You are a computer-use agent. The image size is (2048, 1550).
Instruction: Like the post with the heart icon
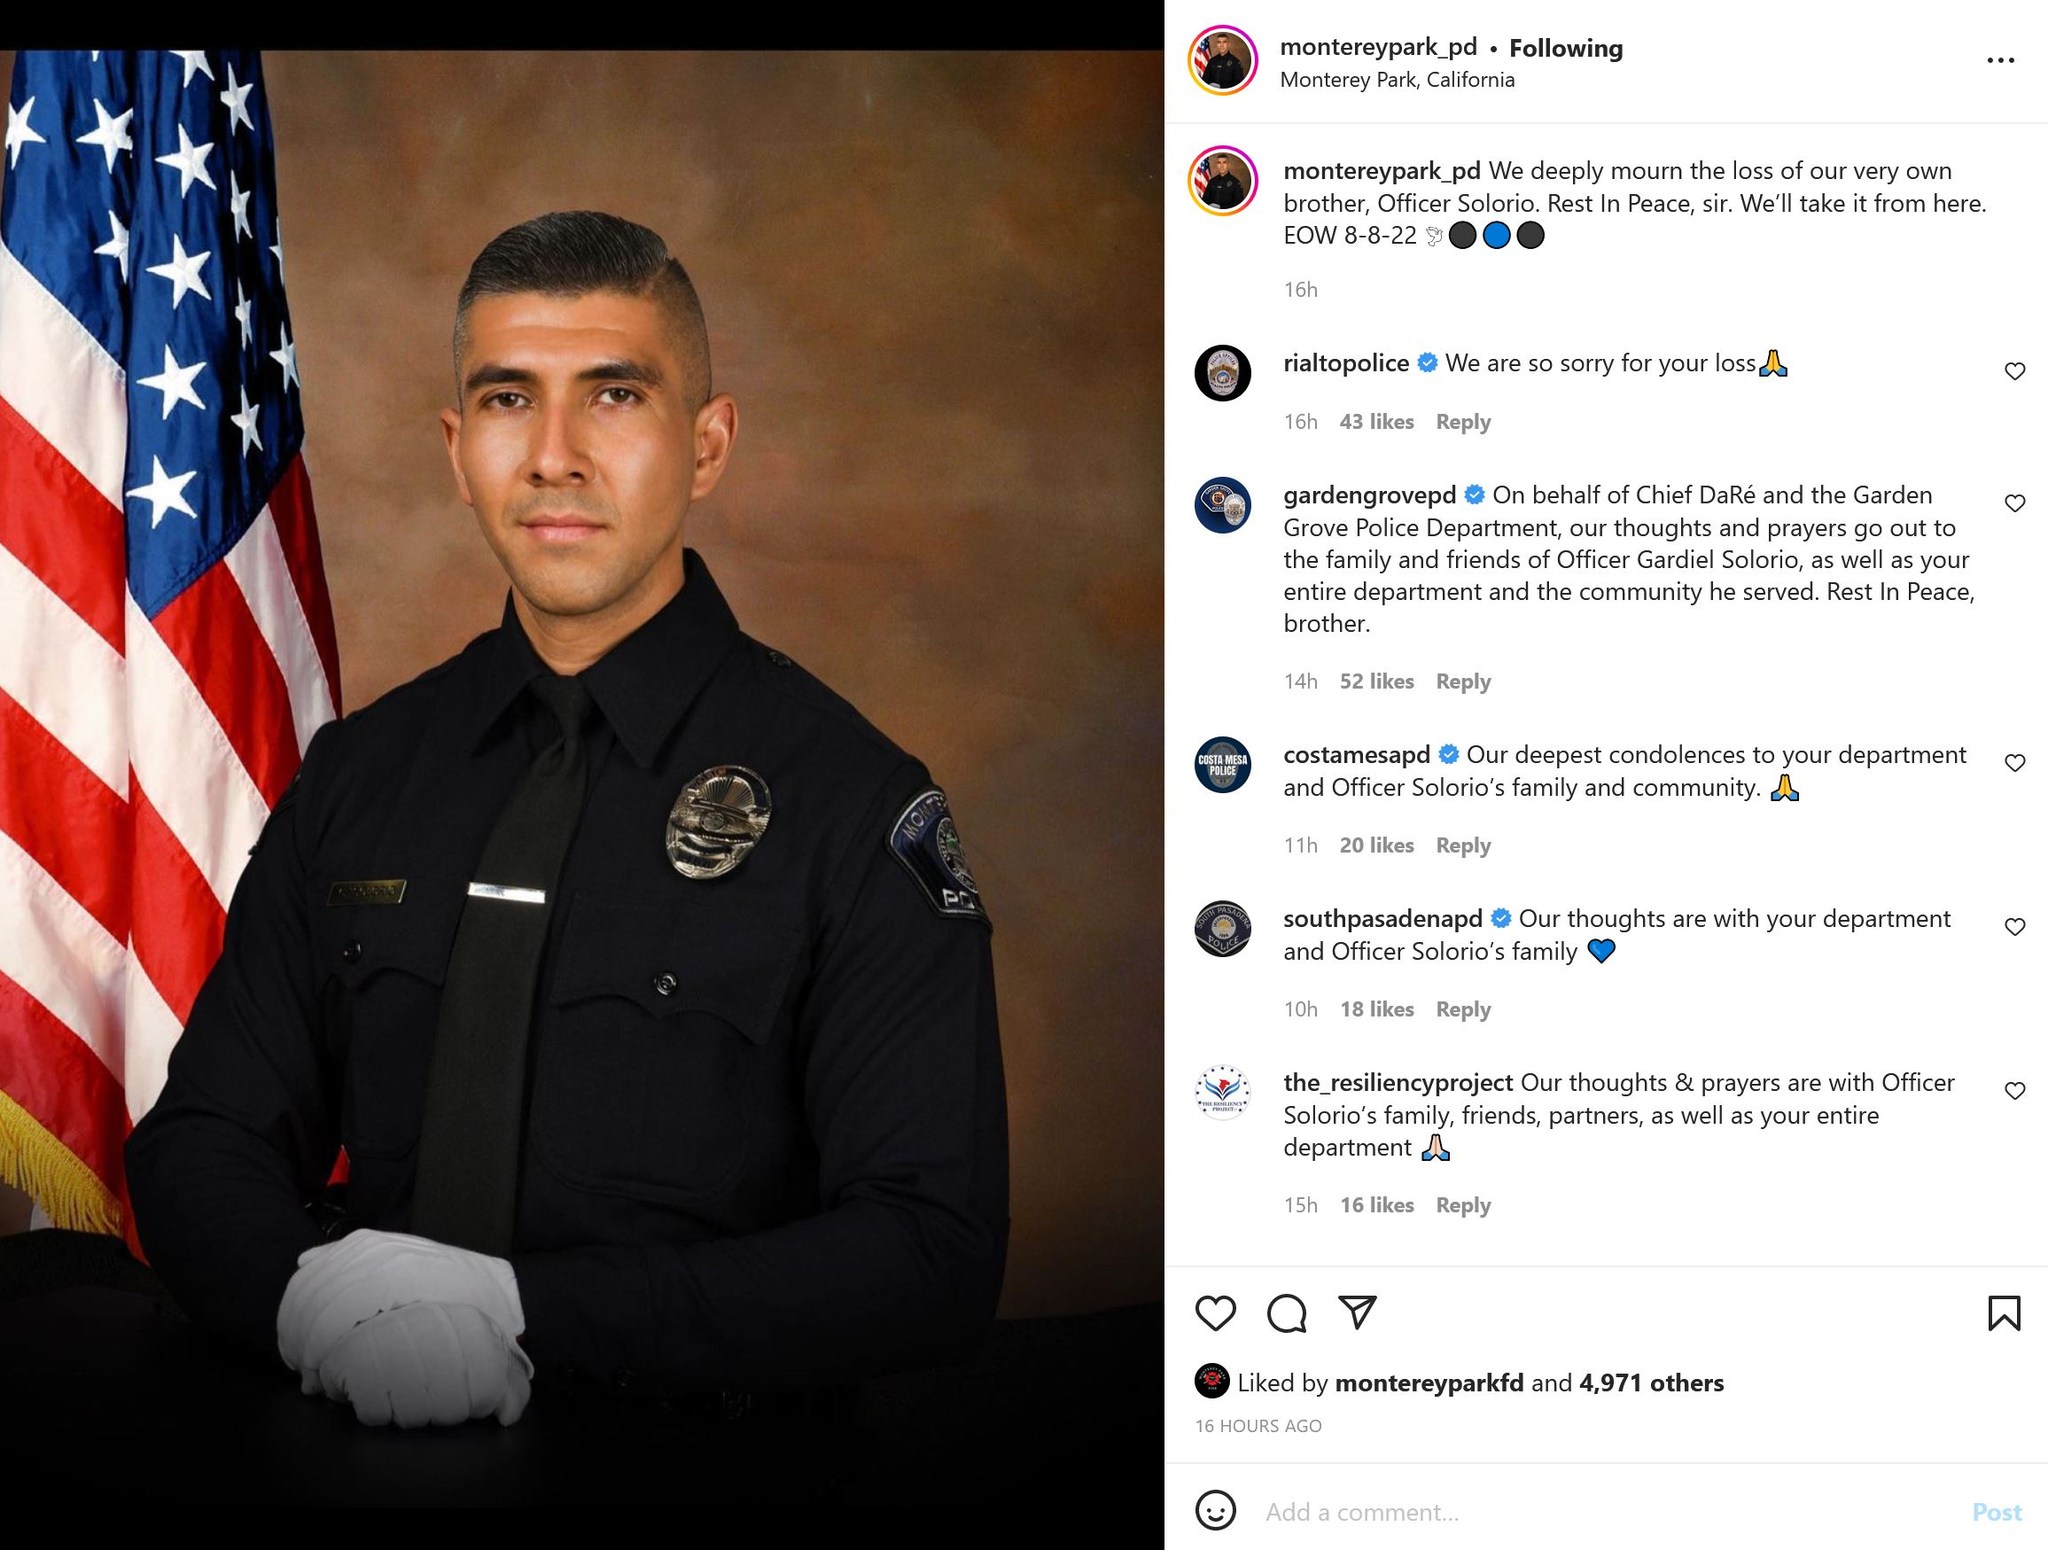[1215, 1313]
